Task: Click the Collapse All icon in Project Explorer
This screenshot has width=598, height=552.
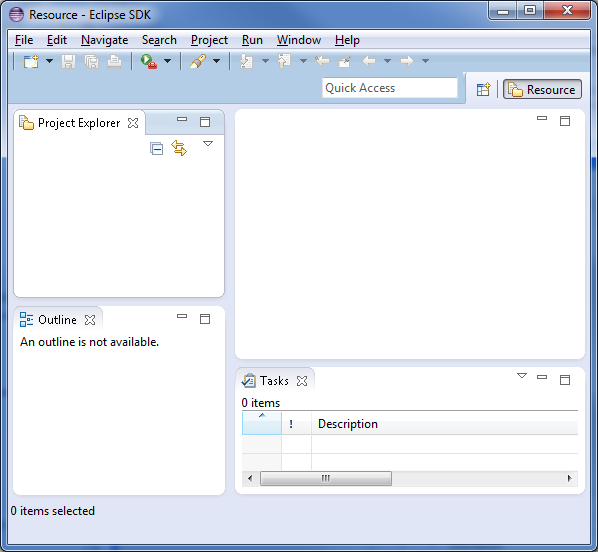Action: pos(157,148)
